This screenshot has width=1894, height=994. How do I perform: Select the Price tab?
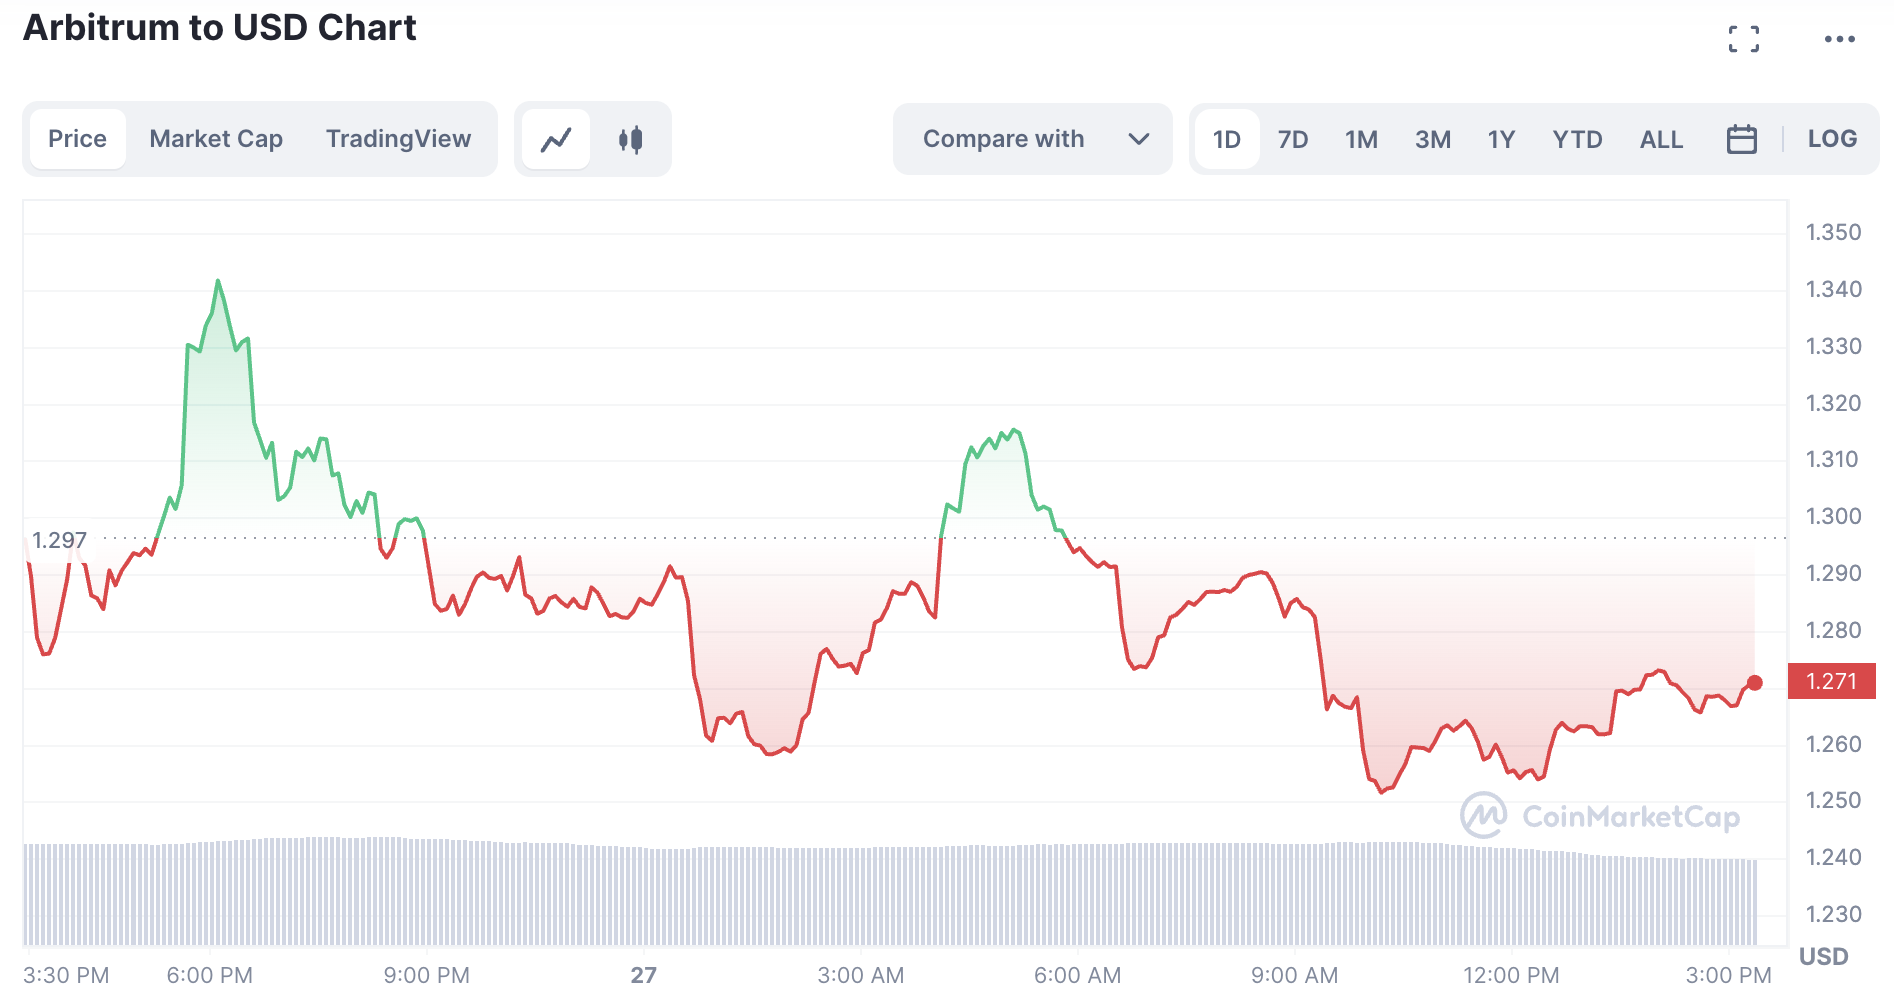coord(77,139)
